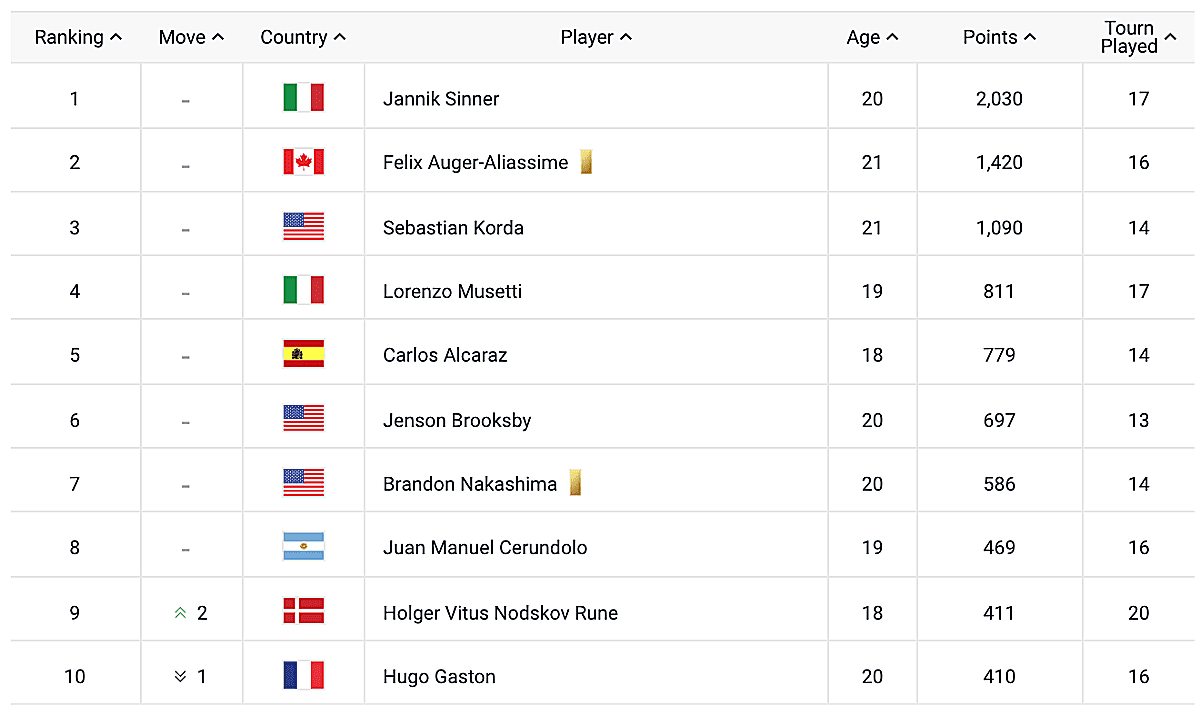Image resolution: width=1200 pixels, height=705 pixels.
Task: Open Sebastian Korda's player profile
Action: pyautogui.click(x=453, y=227)
